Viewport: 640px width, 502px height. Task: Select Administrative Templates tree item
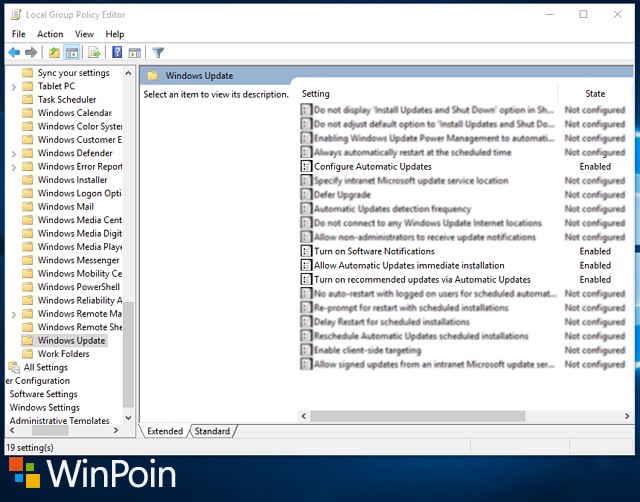coord(59,420)
